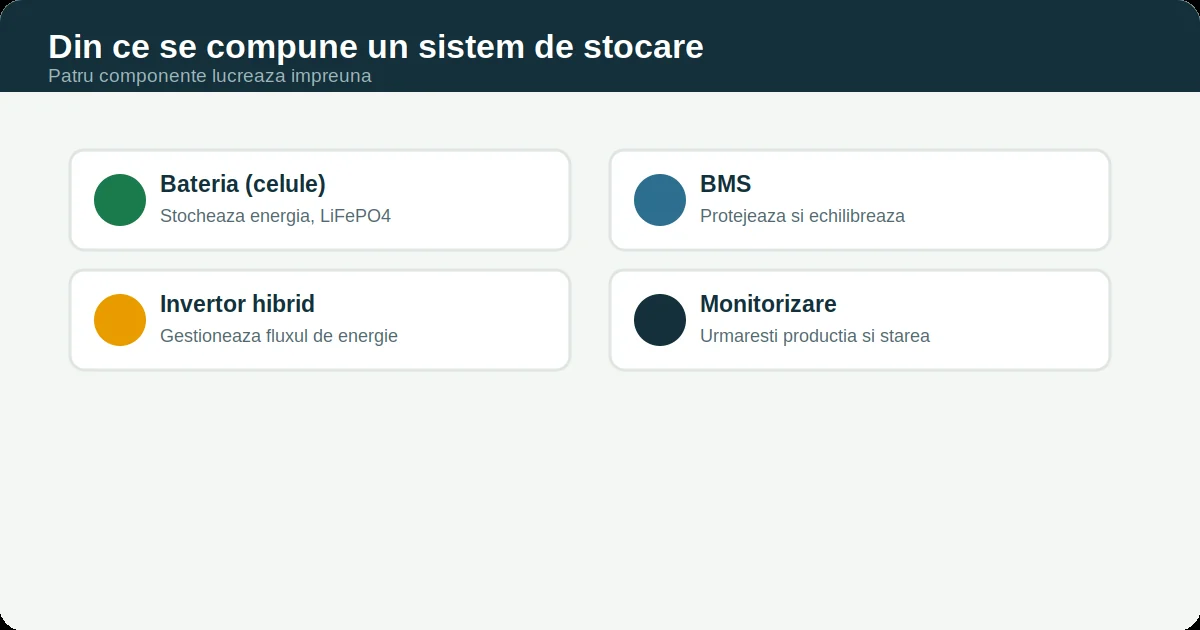This screenshot has height=630, width=1200.
Task: Select the Monitorizare heading
Action: tap(768, 304)
